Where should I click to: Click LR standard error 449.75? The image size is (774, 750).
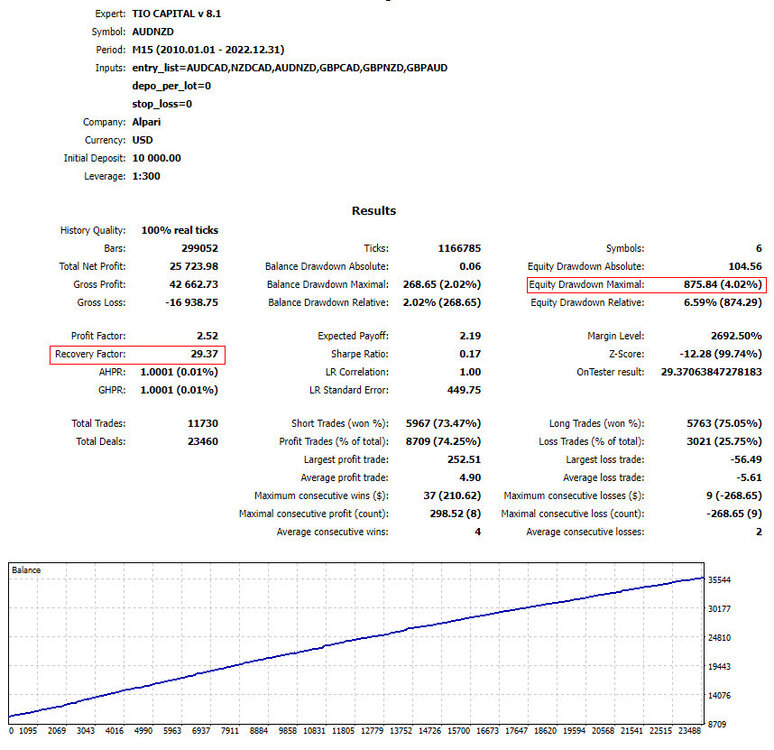tap(464, 390)
